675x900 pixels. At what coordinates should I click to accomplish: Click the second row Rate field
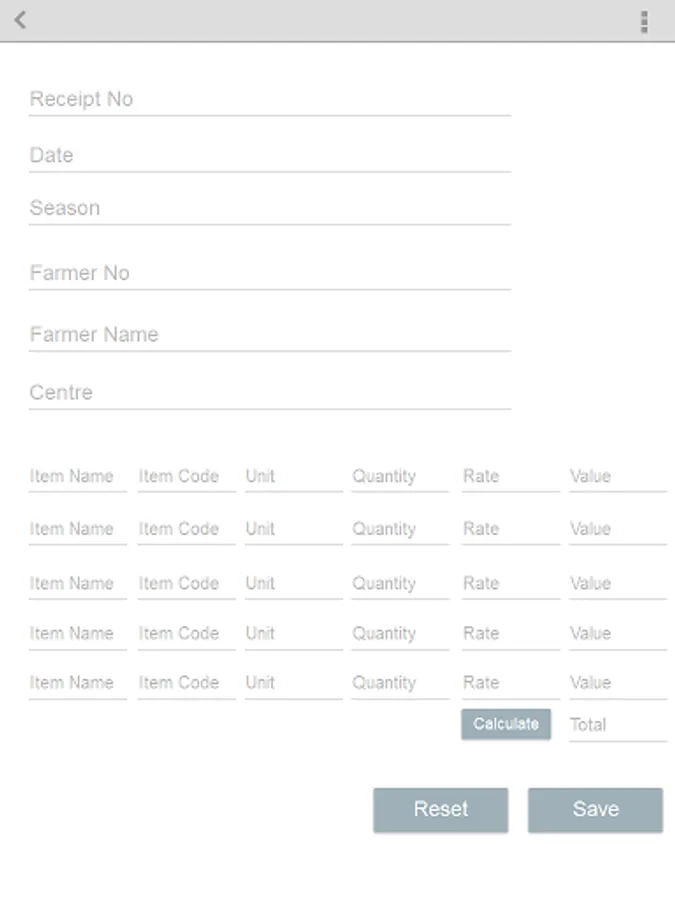[509, 529]
